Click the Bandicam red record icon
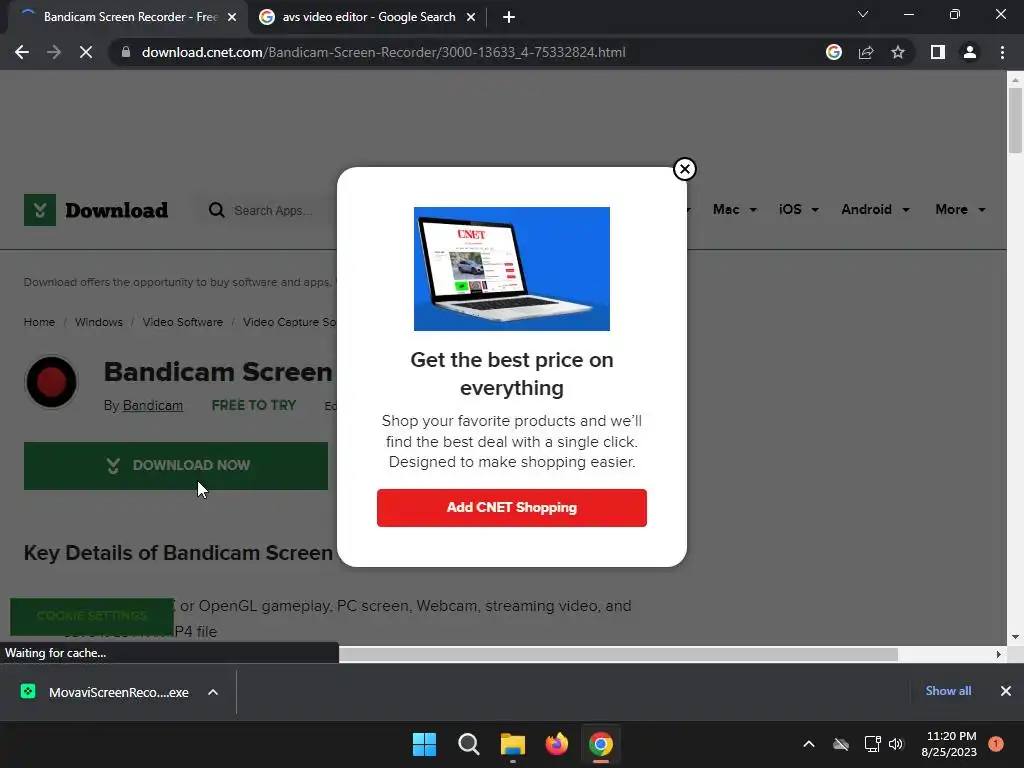1024x768 pixels. tap(51, 382)
